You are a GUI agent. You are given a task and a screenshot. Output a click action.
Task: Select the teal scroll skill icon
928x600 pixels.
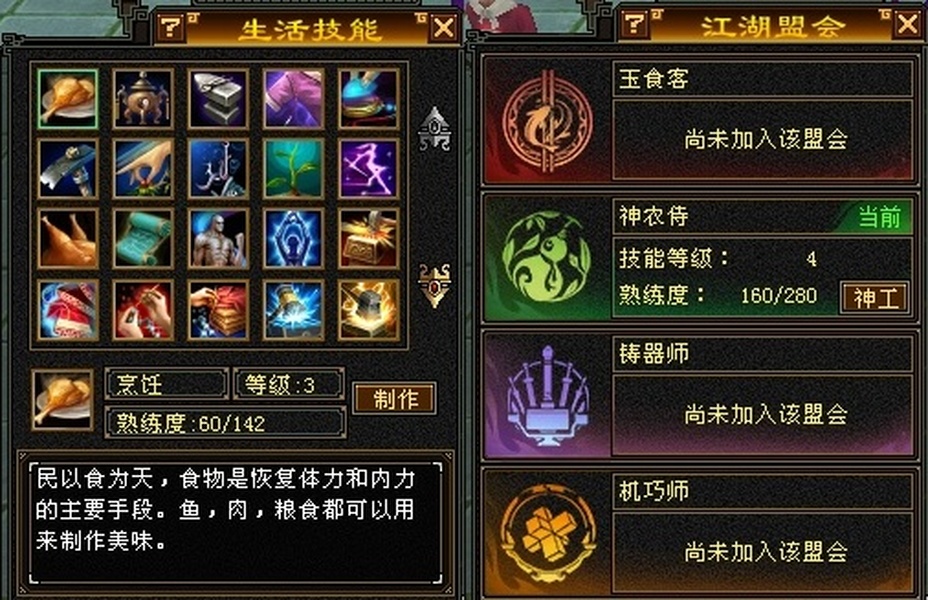pyautogui.click(x=143, y=238)
